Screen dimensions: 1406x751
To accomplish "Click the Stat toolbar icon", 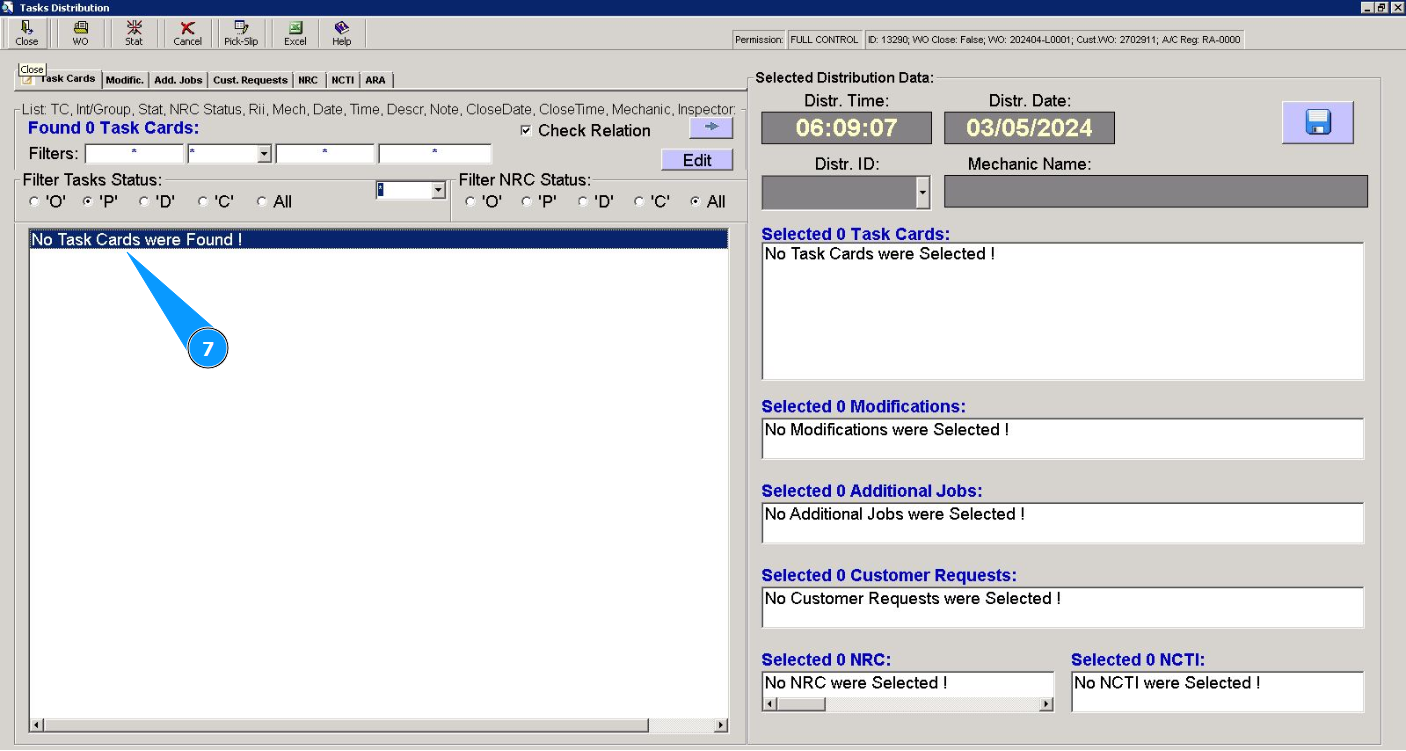I will [134, 33].
